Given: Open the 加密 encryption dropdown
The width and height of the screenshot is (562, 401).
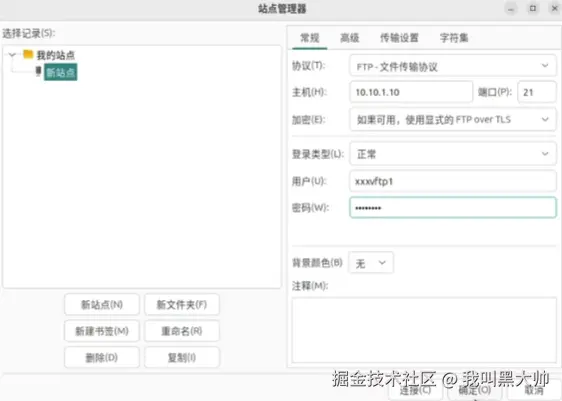Looking at the screenshot, I should 453,119.
